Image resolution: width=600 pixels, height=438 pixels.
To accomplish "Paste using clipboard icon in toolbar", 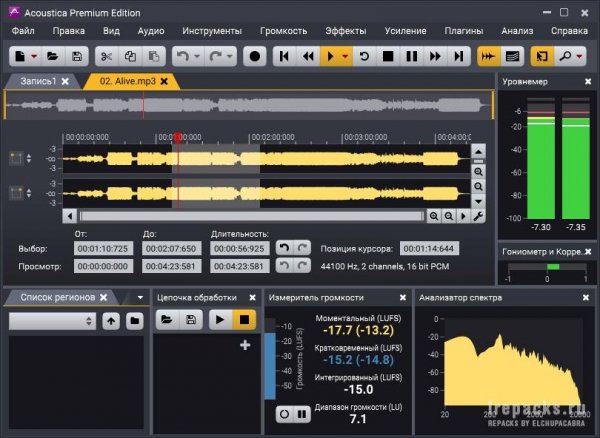I will pos(154,57).
